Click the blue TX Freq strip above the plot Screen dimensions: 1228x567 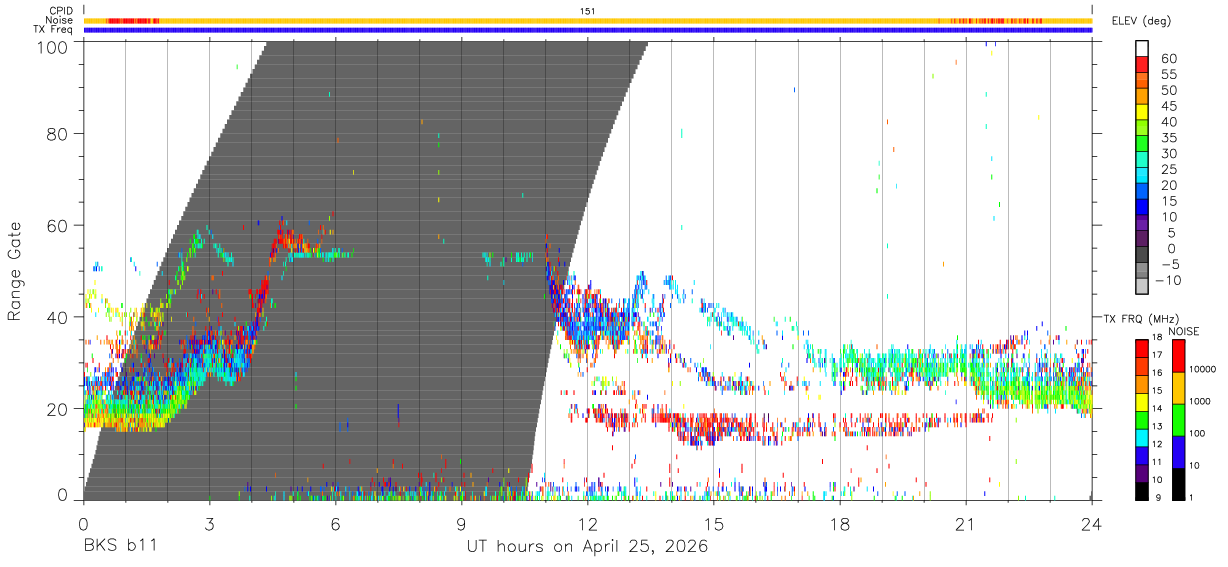tap(588, 30)
